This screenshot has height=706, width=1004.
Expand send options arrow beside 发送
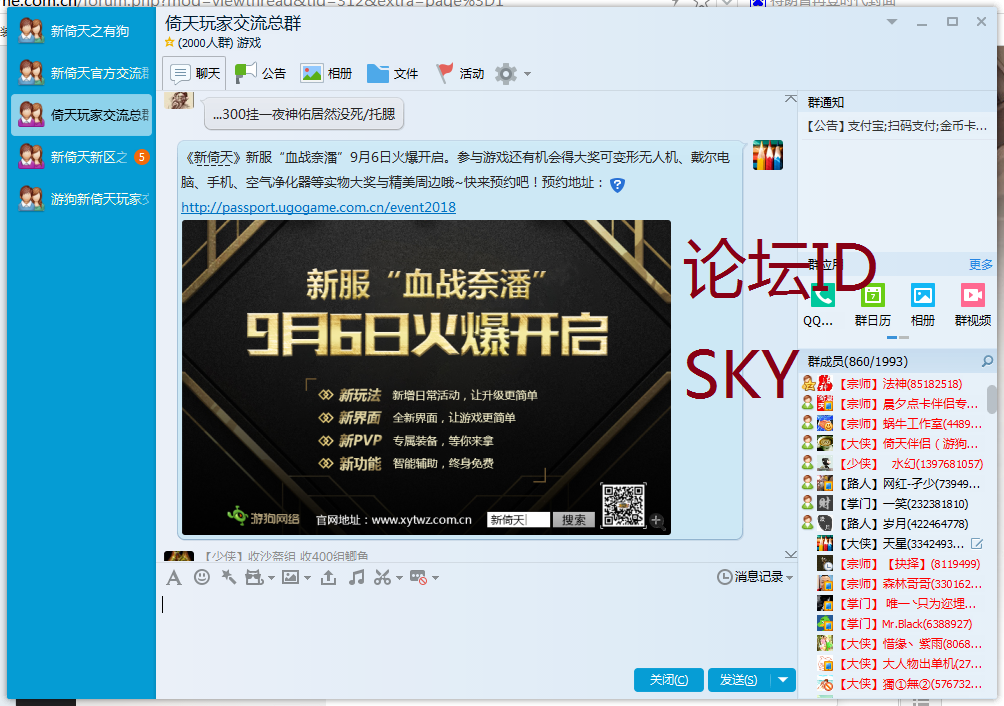[783, 680]
